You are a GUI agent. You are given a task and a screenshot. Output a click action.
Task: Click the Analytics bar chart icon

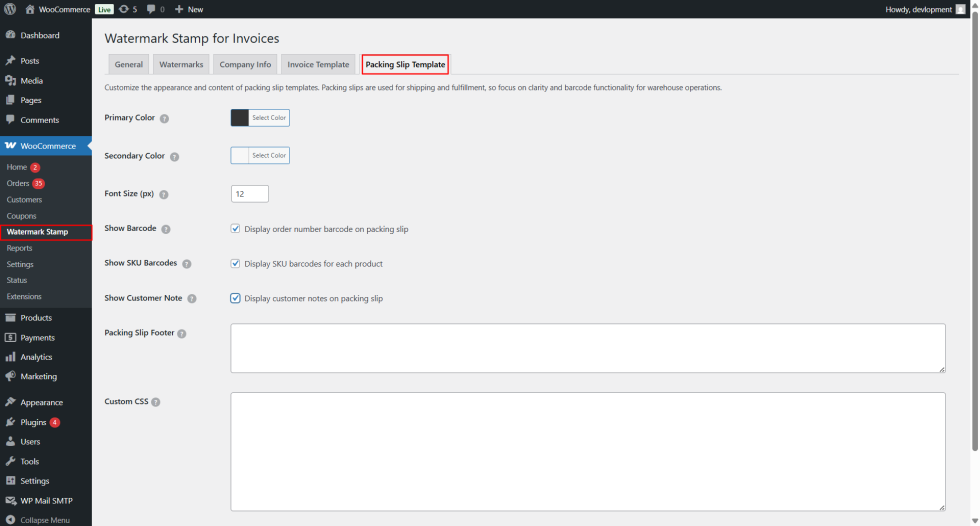10,357
